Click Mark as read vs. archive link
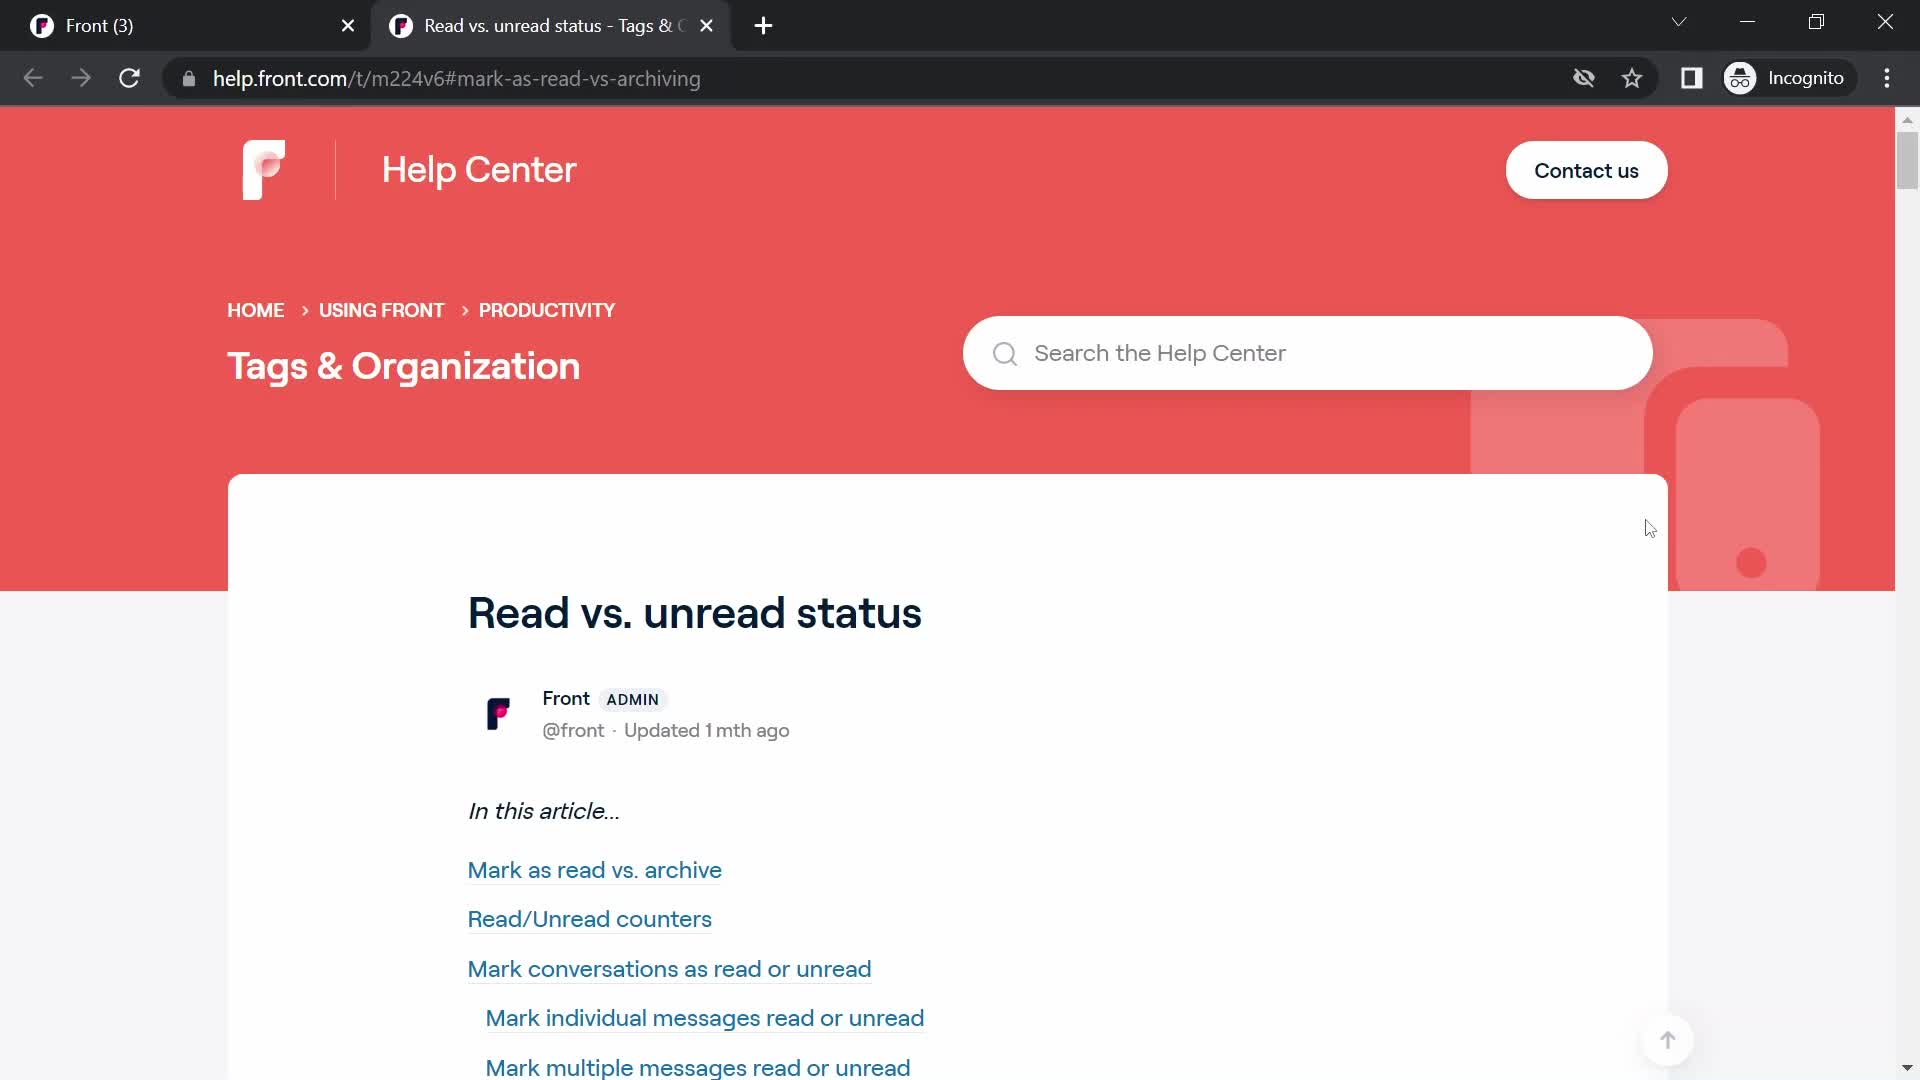Viewport: 1920px width, 1080px height. 596,869
